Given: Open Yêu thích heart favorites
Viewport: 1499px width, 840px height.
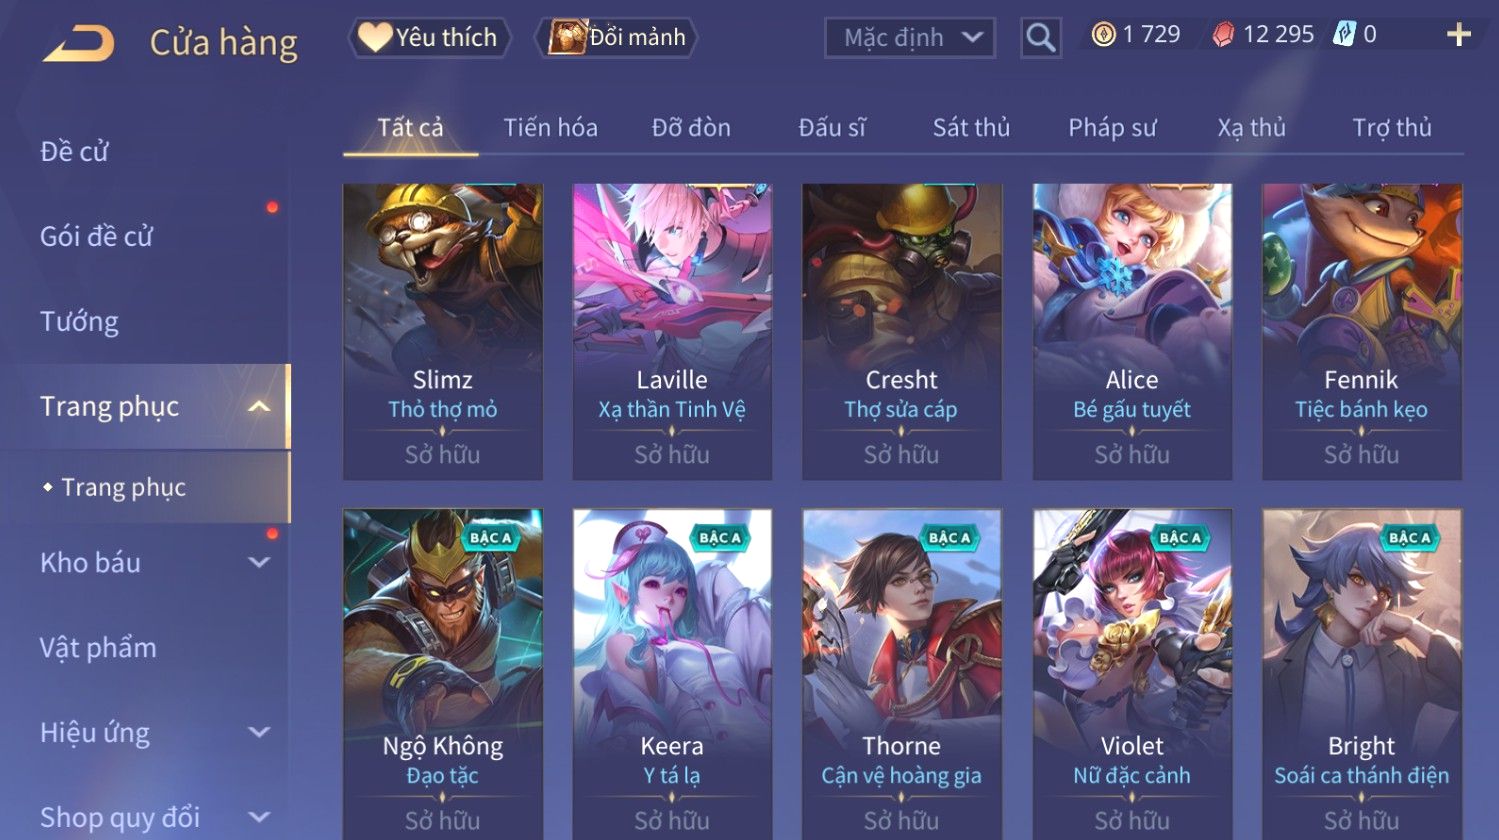Looking at the screenshot, I should click(x=429, y=38).
